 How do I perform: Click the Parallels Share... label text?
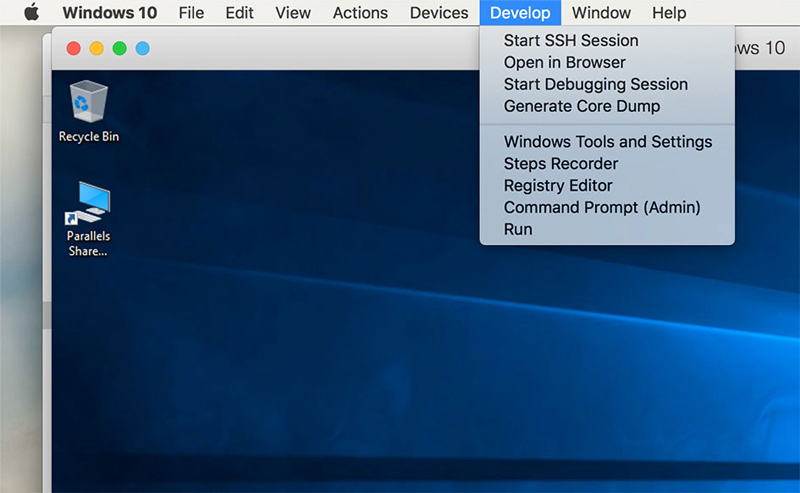(88, 243)
